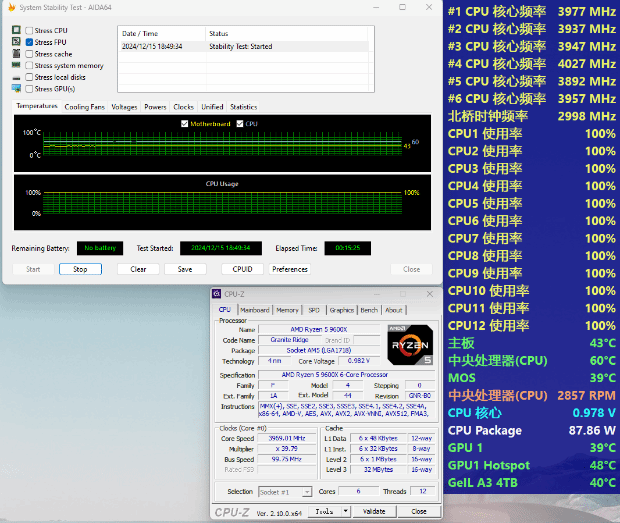Stop the stability test

click(x=80, y=269)
